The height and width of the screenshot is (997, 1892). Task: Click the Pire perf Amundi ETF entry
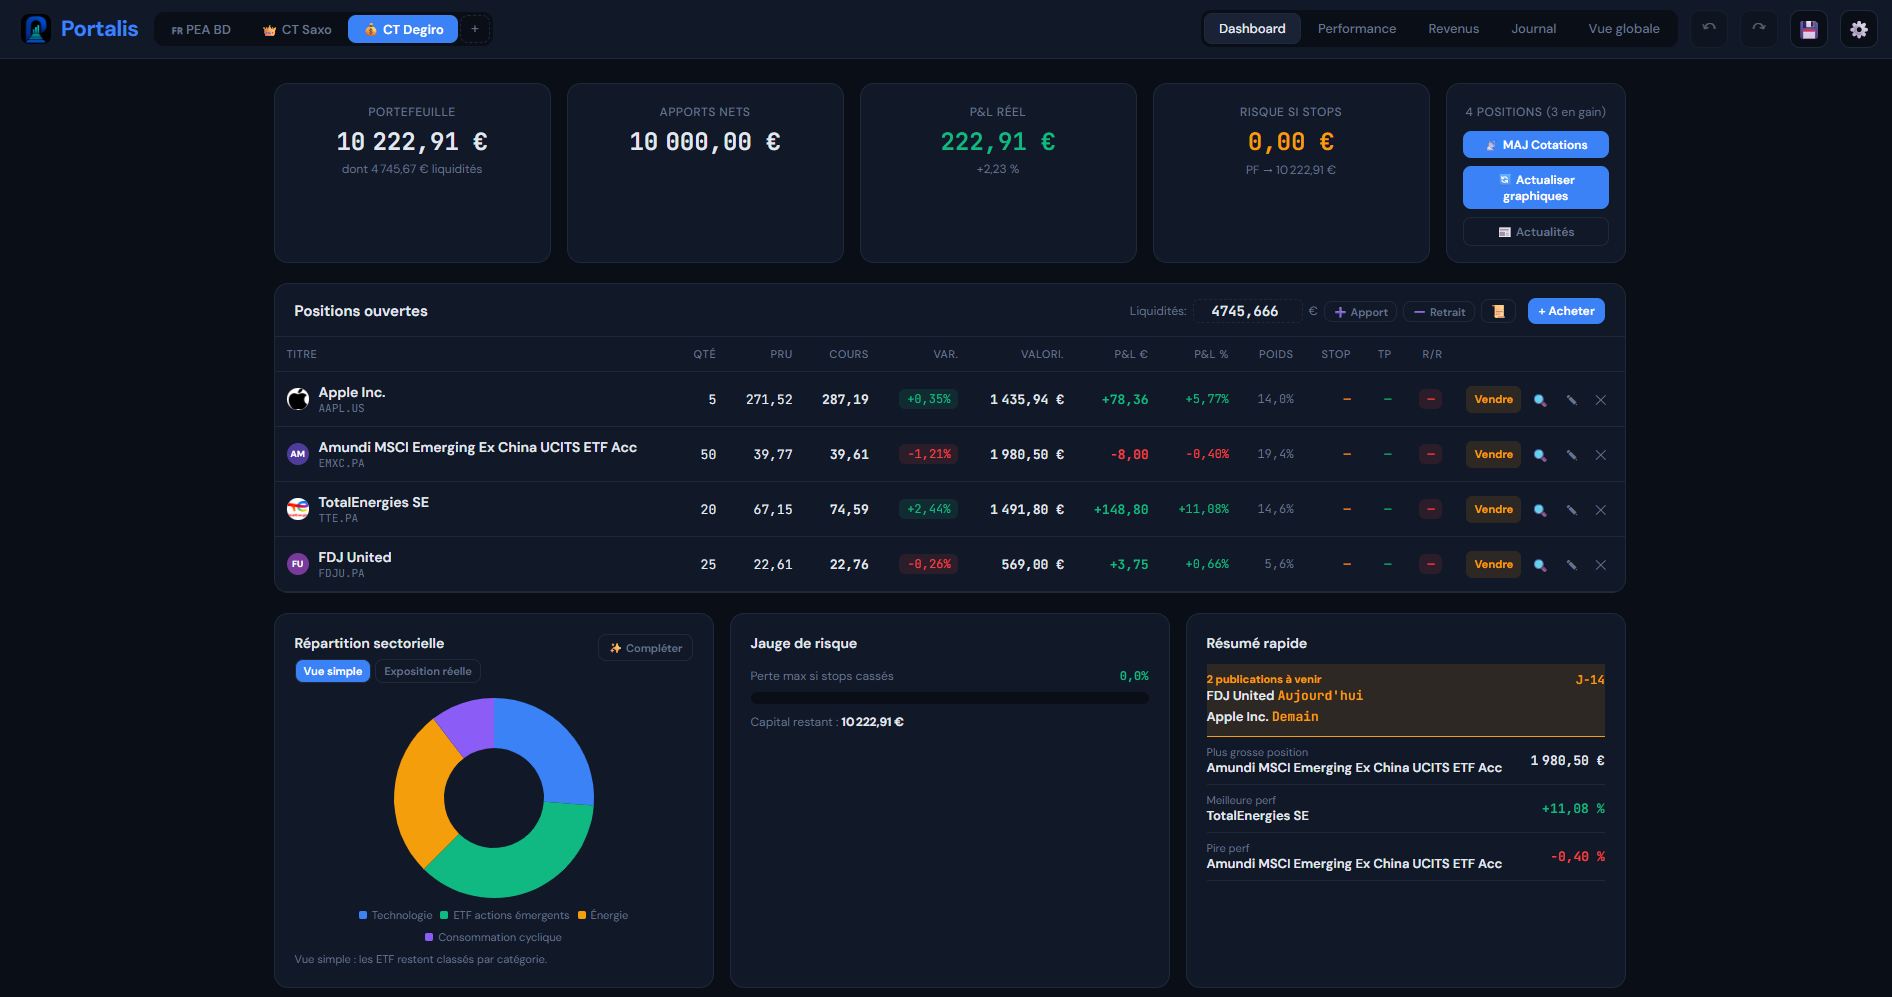1405,856
